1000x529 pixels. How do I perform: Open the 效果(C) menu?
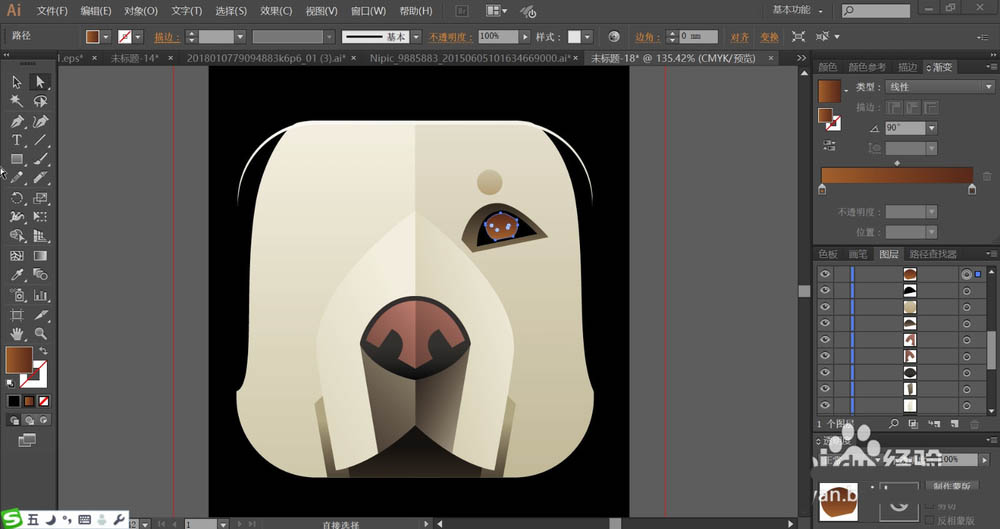point(276,11)
